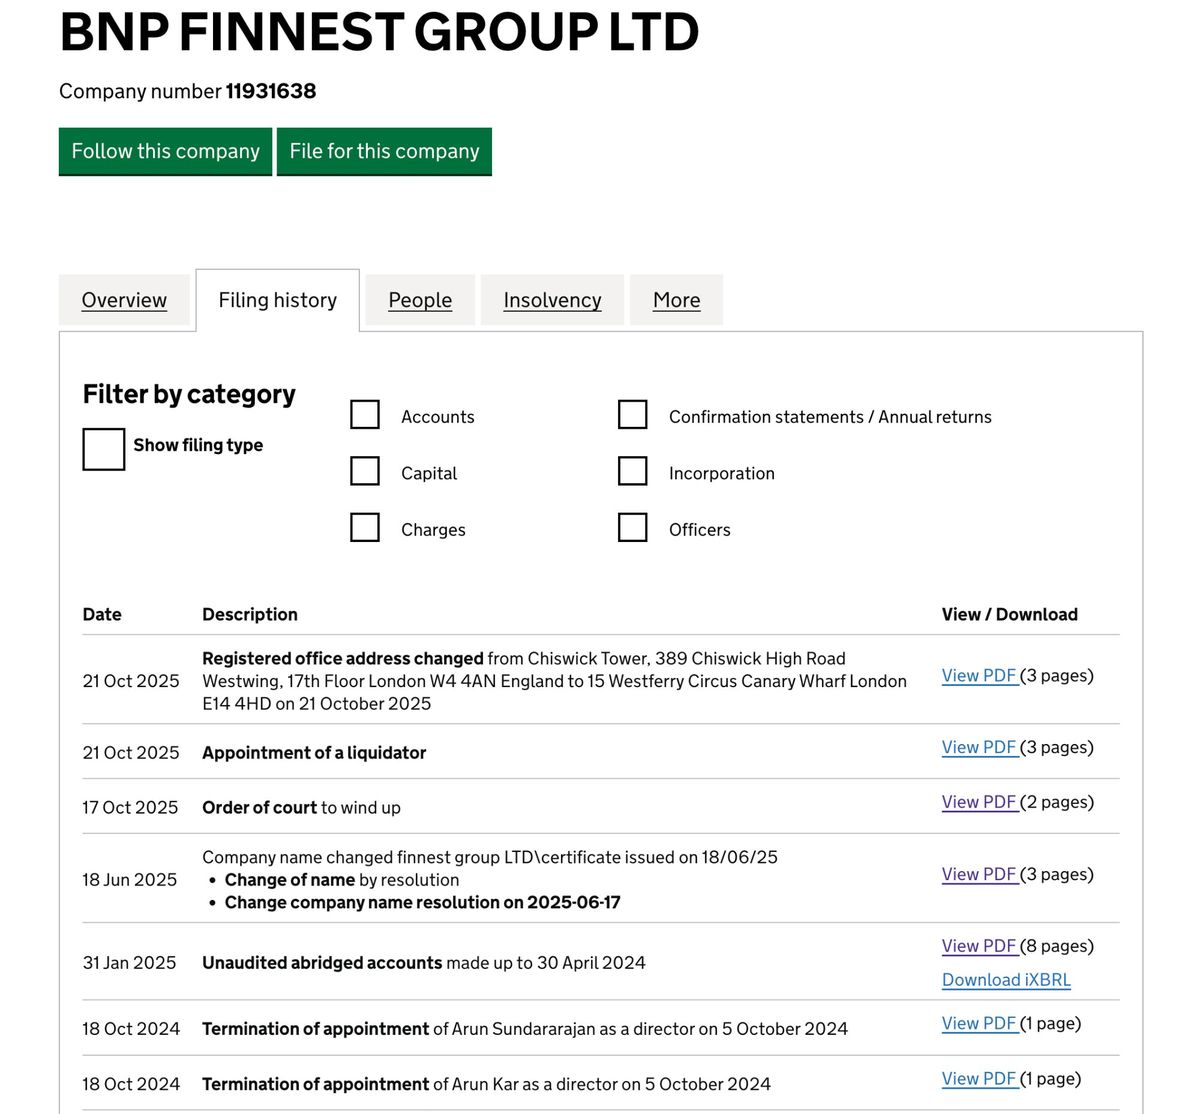This screenshot has width=1200, height=1114.
Task: Check the Officers category filter
Action: 633,527
